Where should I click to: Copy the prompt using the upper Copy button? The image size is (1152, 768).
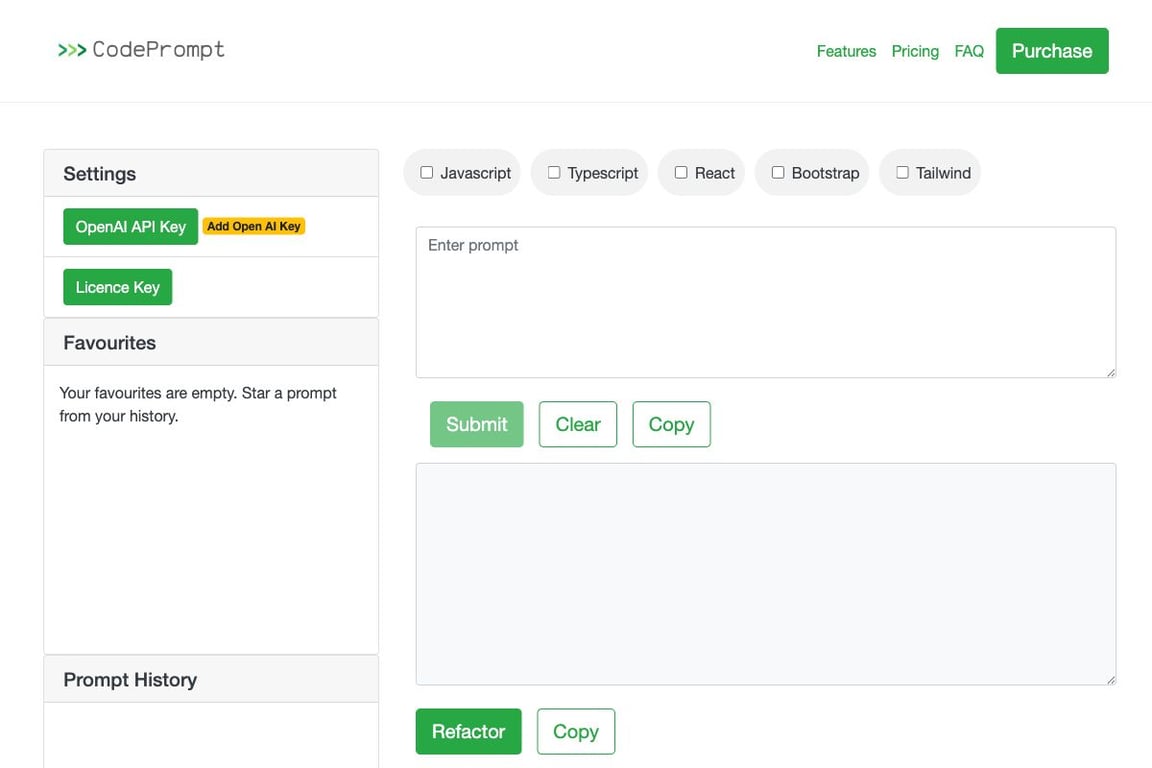coord(671,424)
